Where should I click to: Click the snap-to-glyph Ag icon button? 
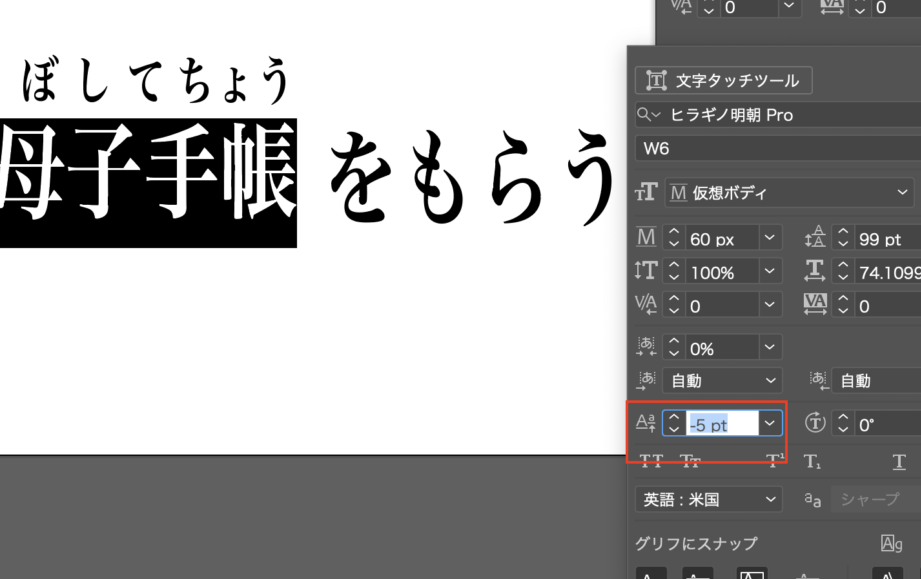[891, 542]
